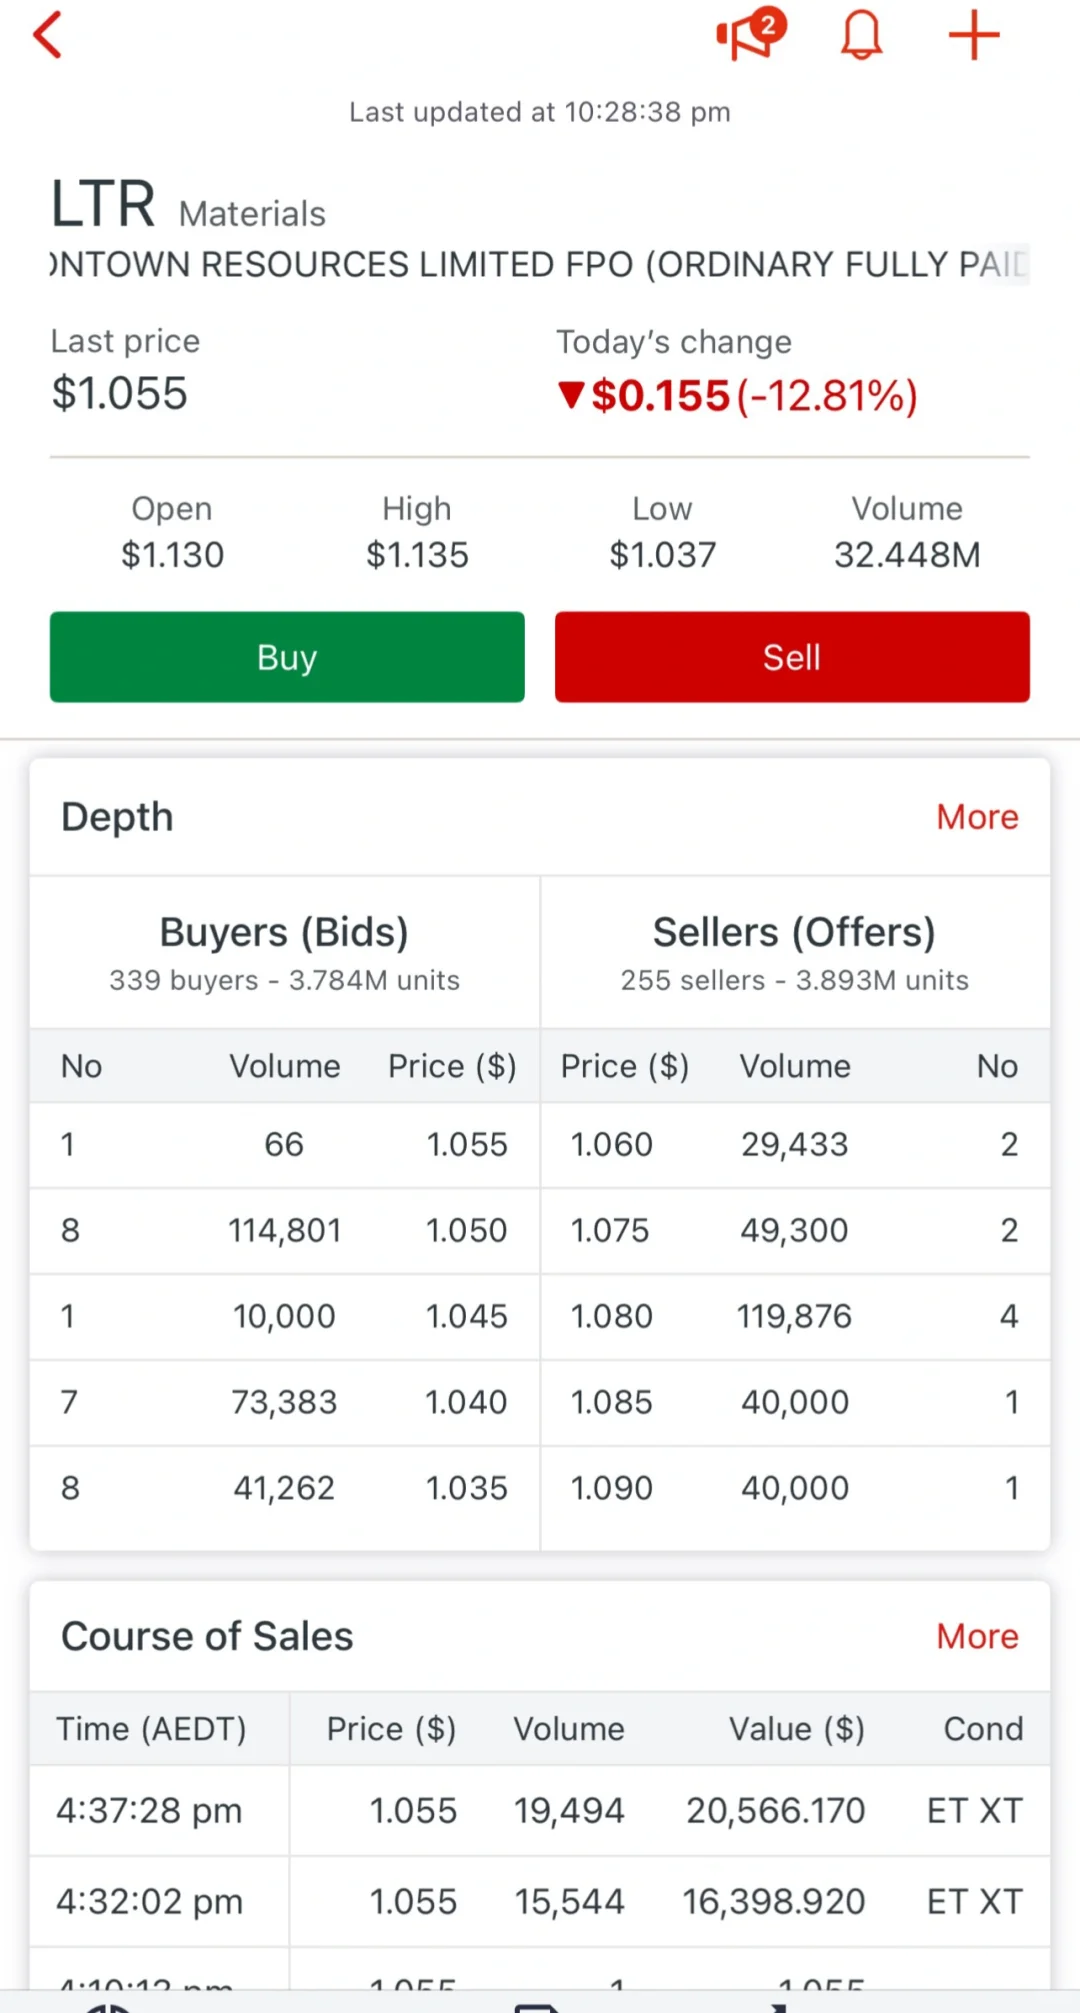Tap the LTR ticker symbol

(x=103, y=204)
